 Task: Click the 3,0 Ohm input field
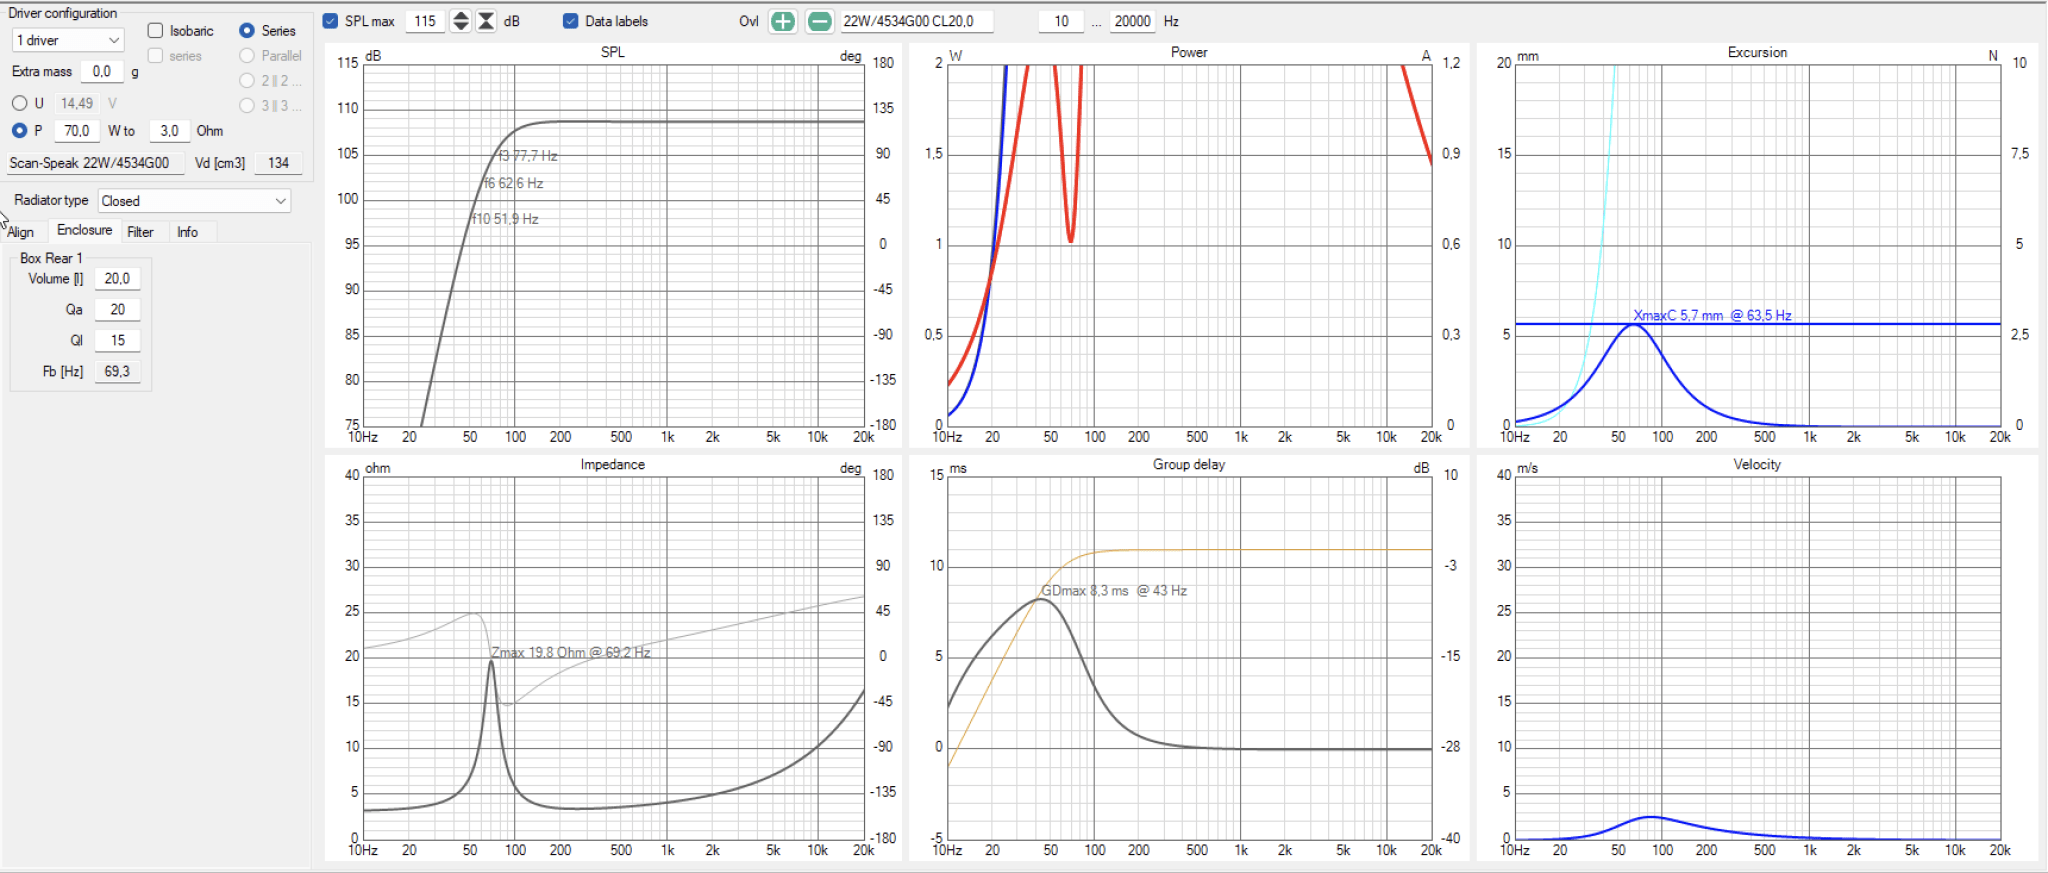coord(169,131)
